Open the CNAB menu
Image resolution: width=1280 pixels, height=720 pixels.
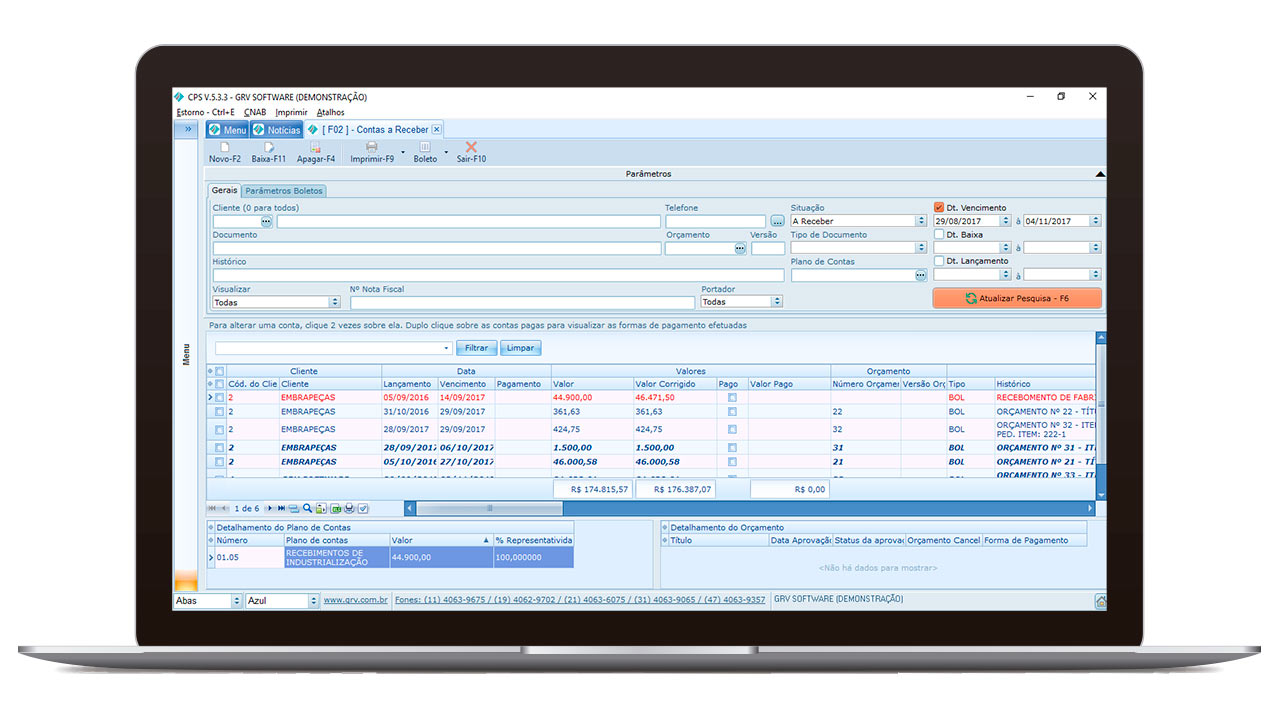click(255, 112)
